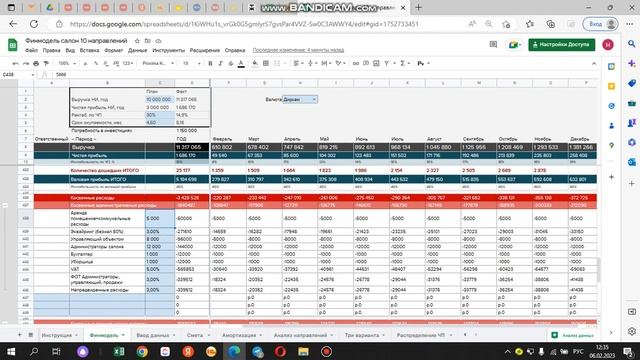This screenshot has height=360, width=640.
Task: Open the font size dropdown
Action: 191,64
